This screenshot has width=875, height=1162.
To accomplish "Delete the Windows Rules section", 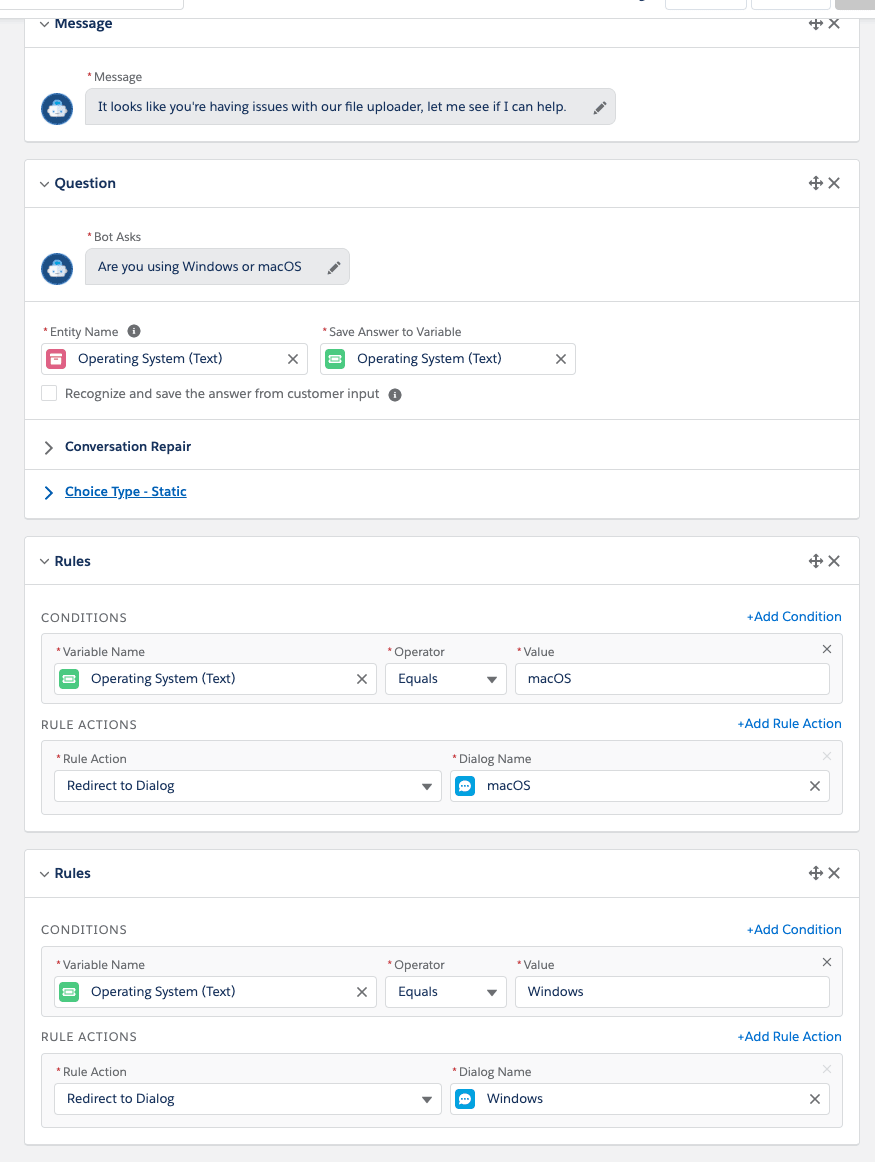I will point(834,873).
